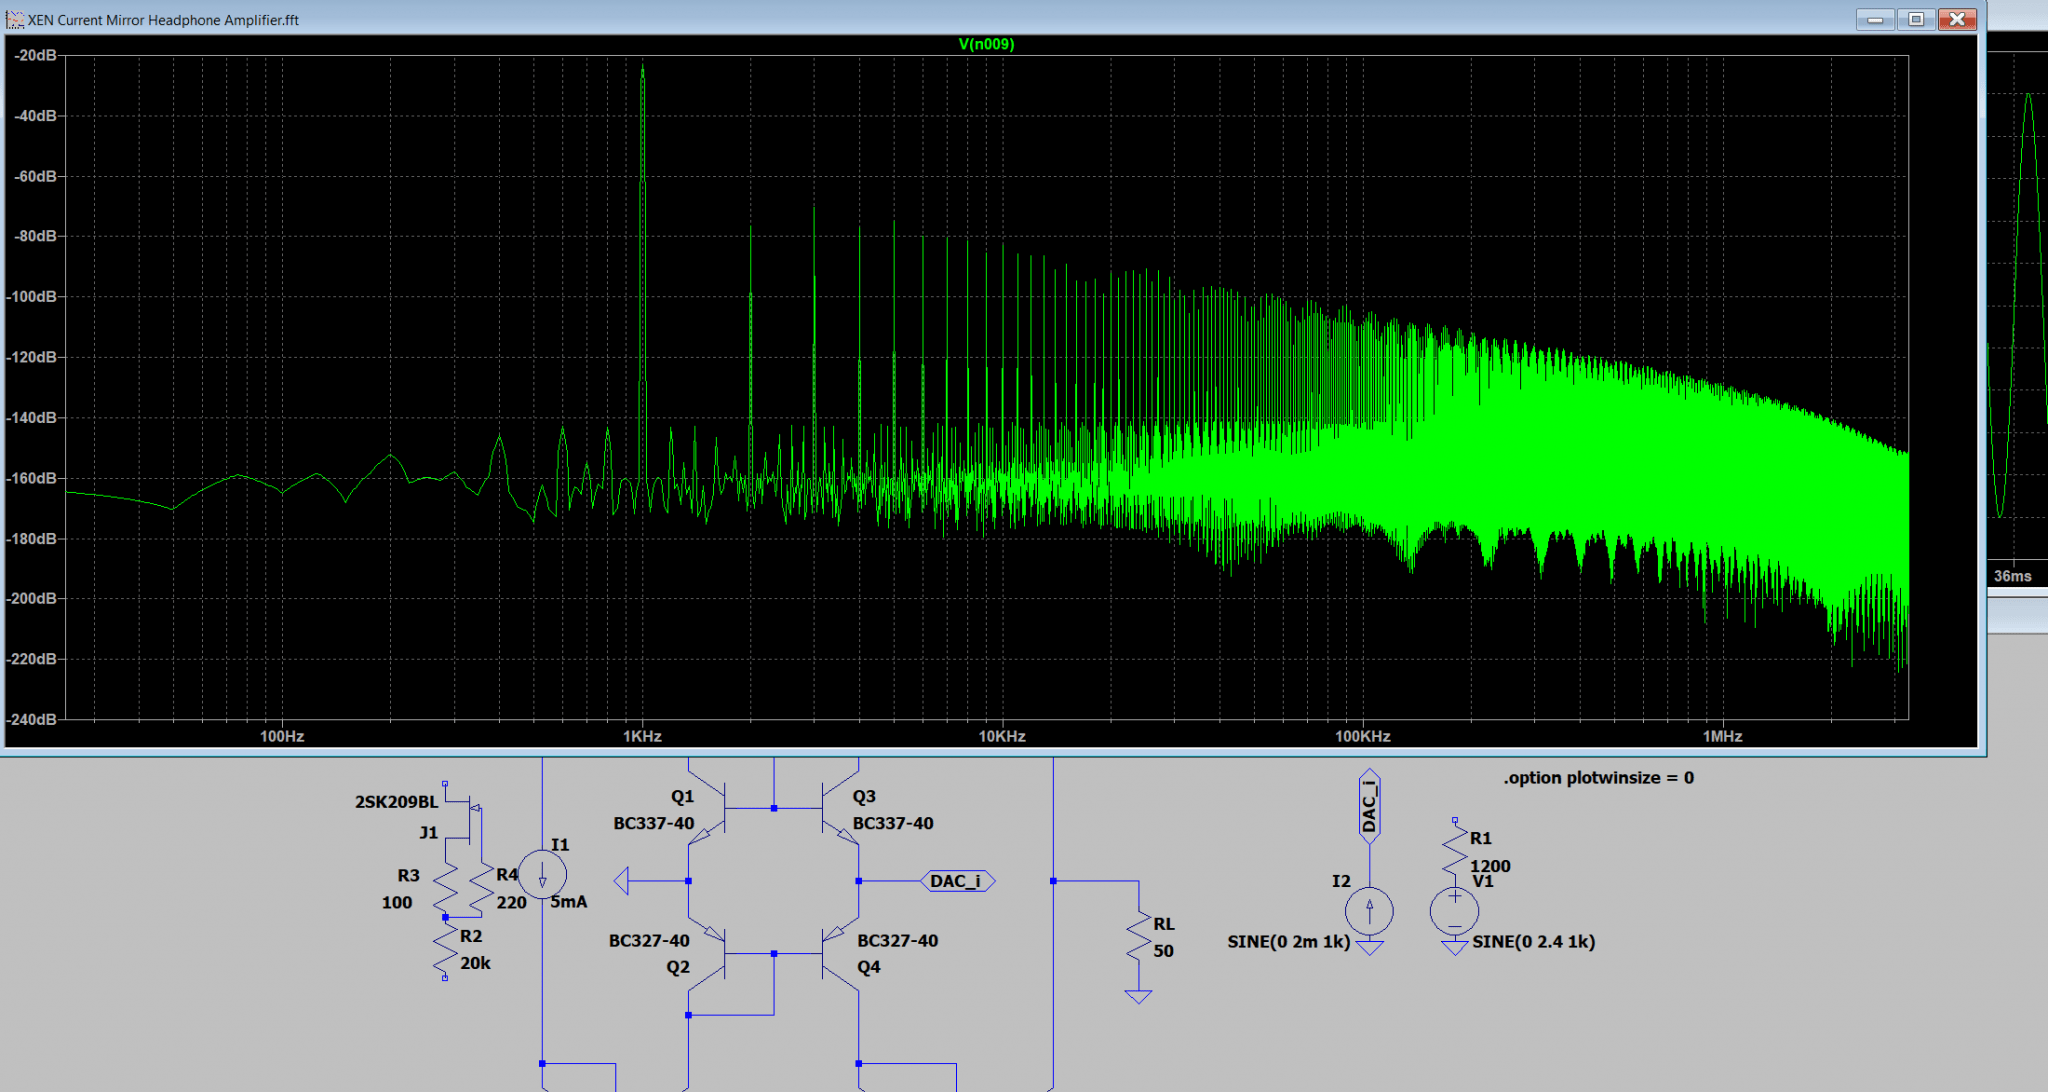This screenshot has height=1092, width=2048.
Task: Click the BC327-40 label above Q2
Action: [x=649, y=940]
